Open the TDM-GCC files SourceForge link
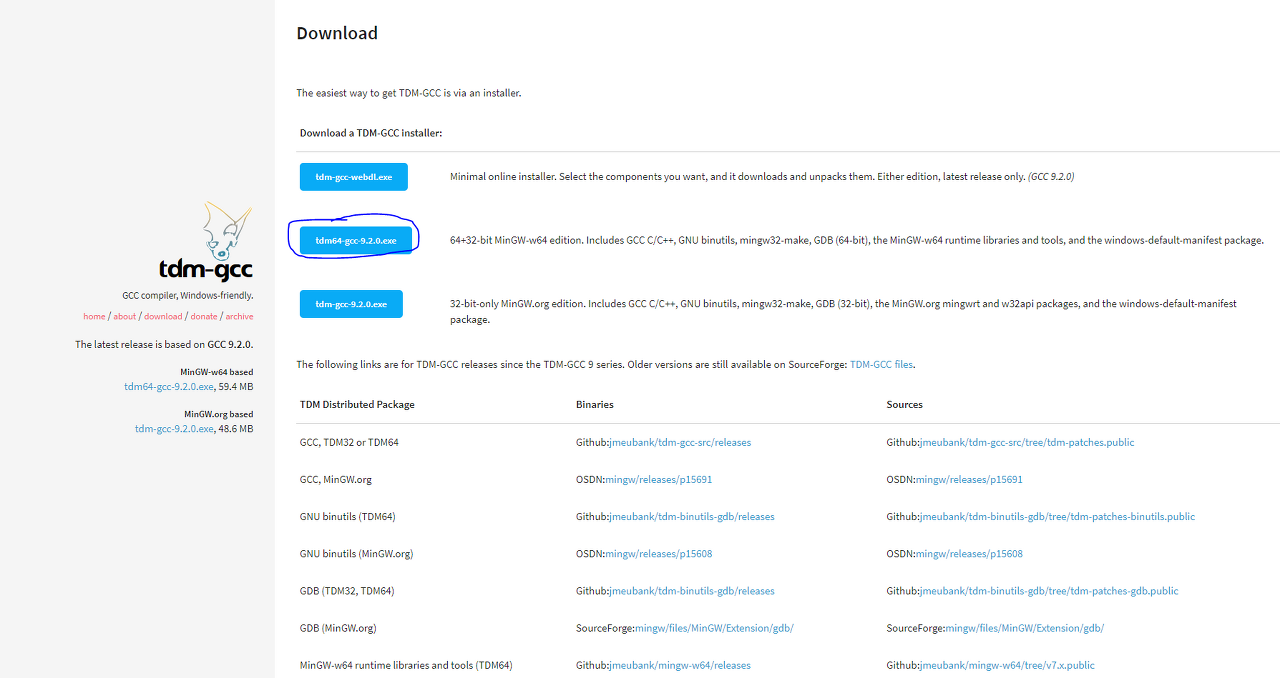1280x678 pixels. (x=881, y=365)
